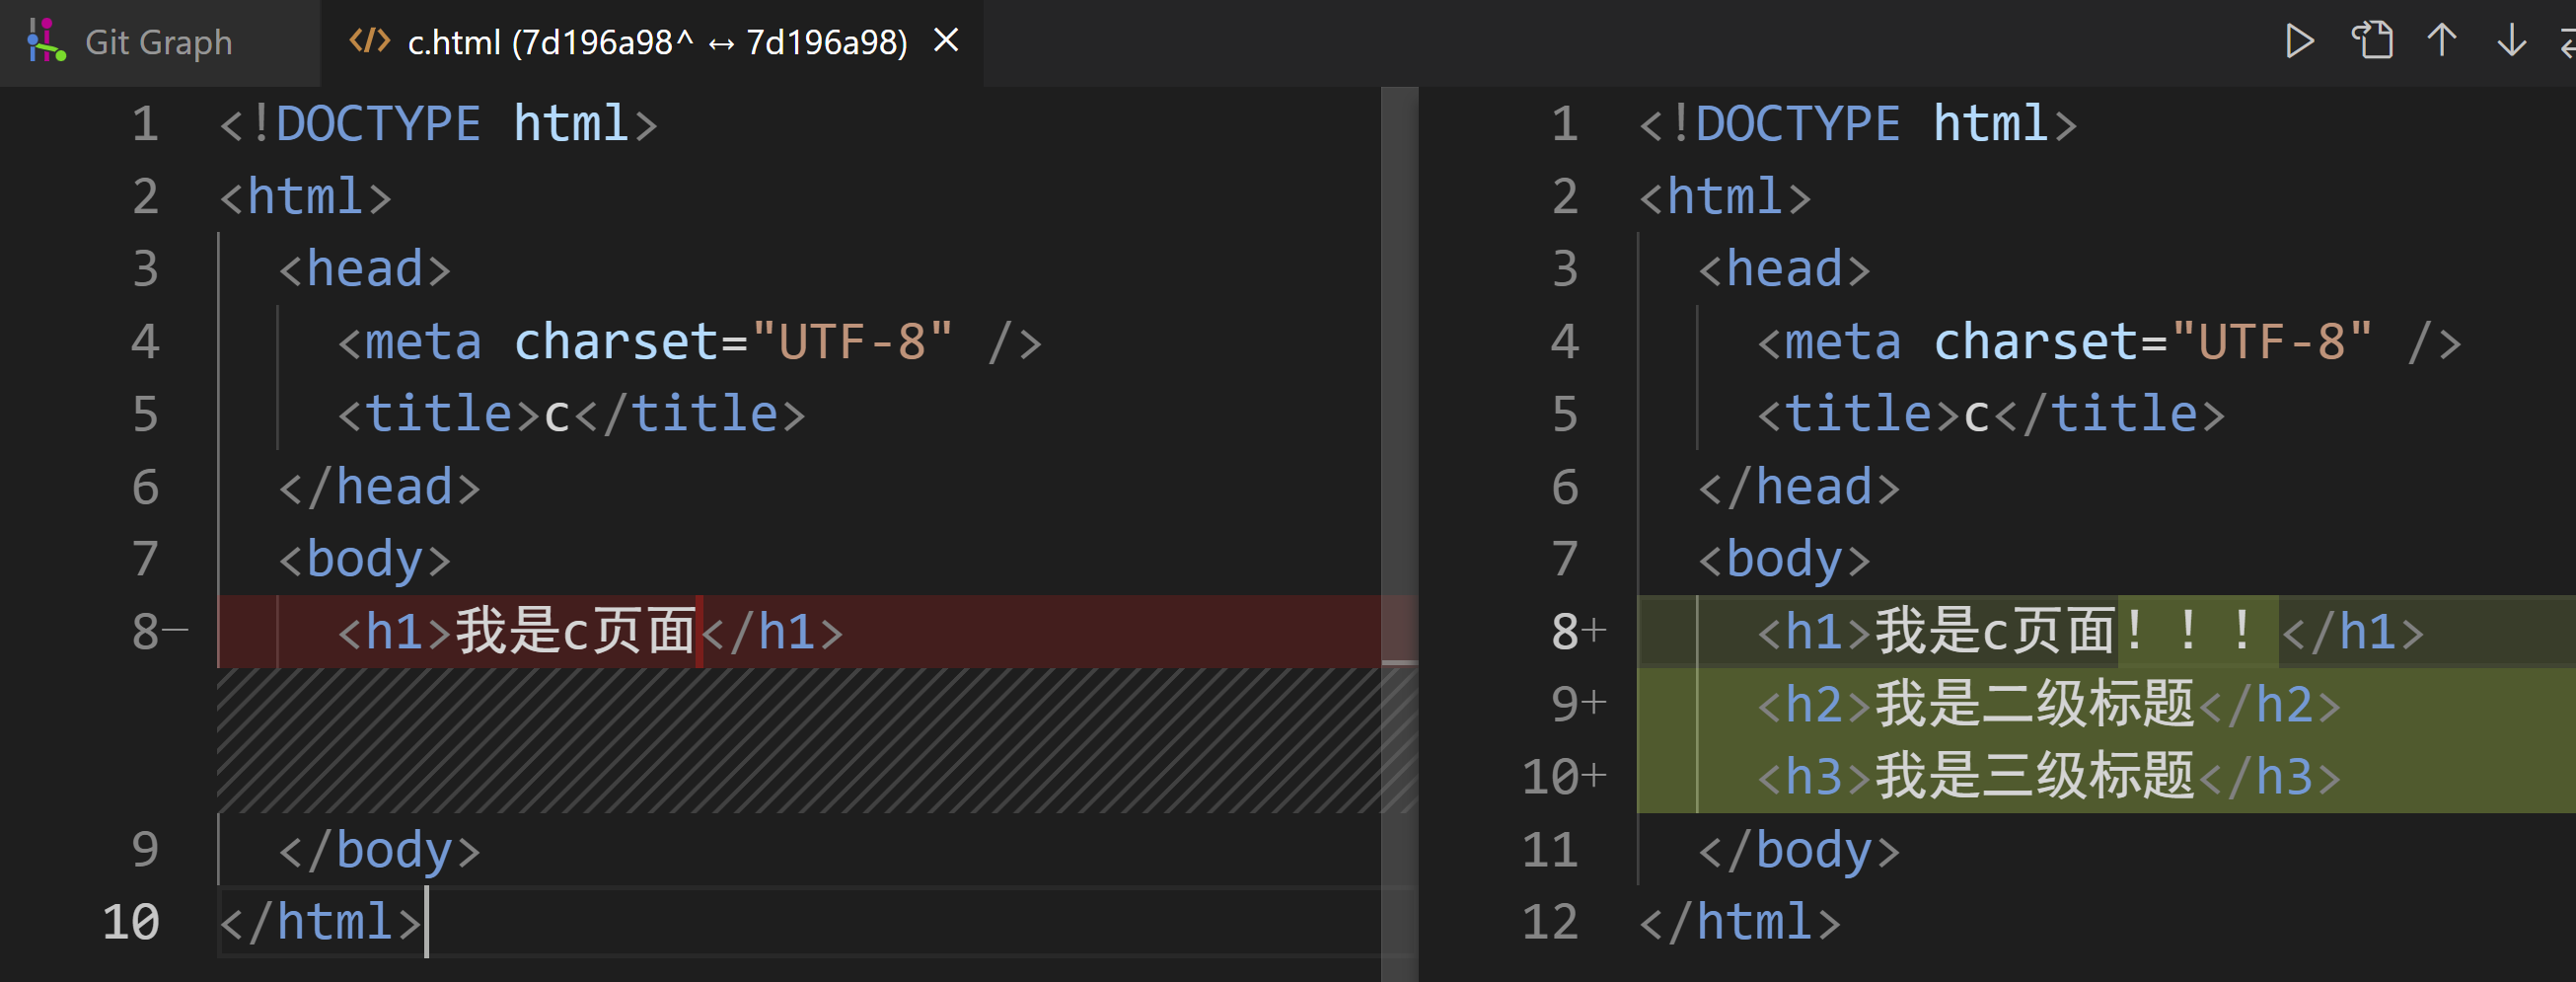Image resolution: width=2576 pixels, height=982 pixels.
Task: Click the </body> line 11 in right pane
Action: tap(1798, 850)
